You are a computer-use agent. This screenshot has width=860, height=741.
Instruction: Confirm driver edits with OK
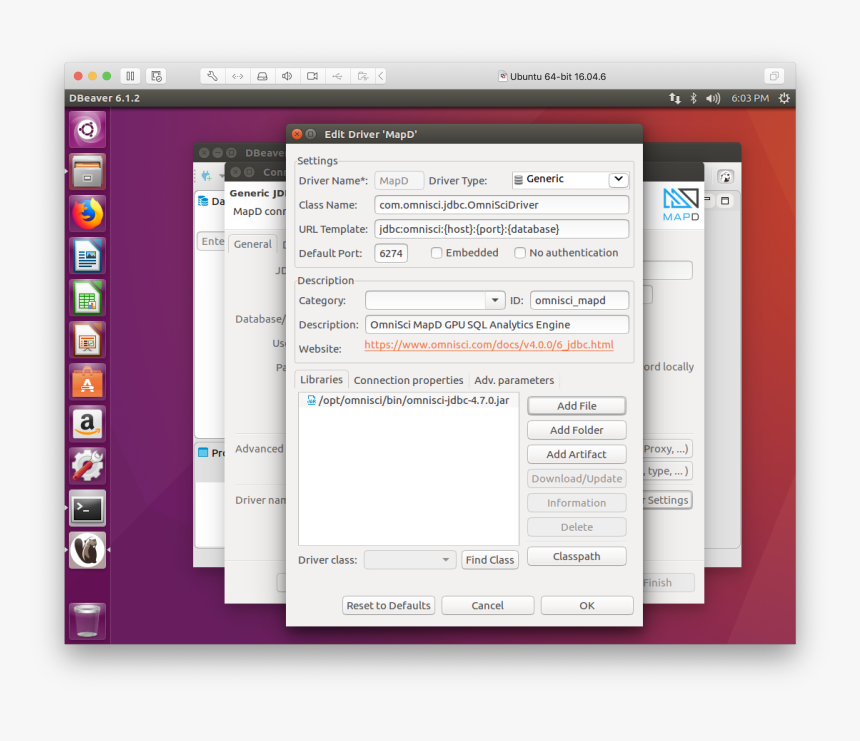(587, 606)
